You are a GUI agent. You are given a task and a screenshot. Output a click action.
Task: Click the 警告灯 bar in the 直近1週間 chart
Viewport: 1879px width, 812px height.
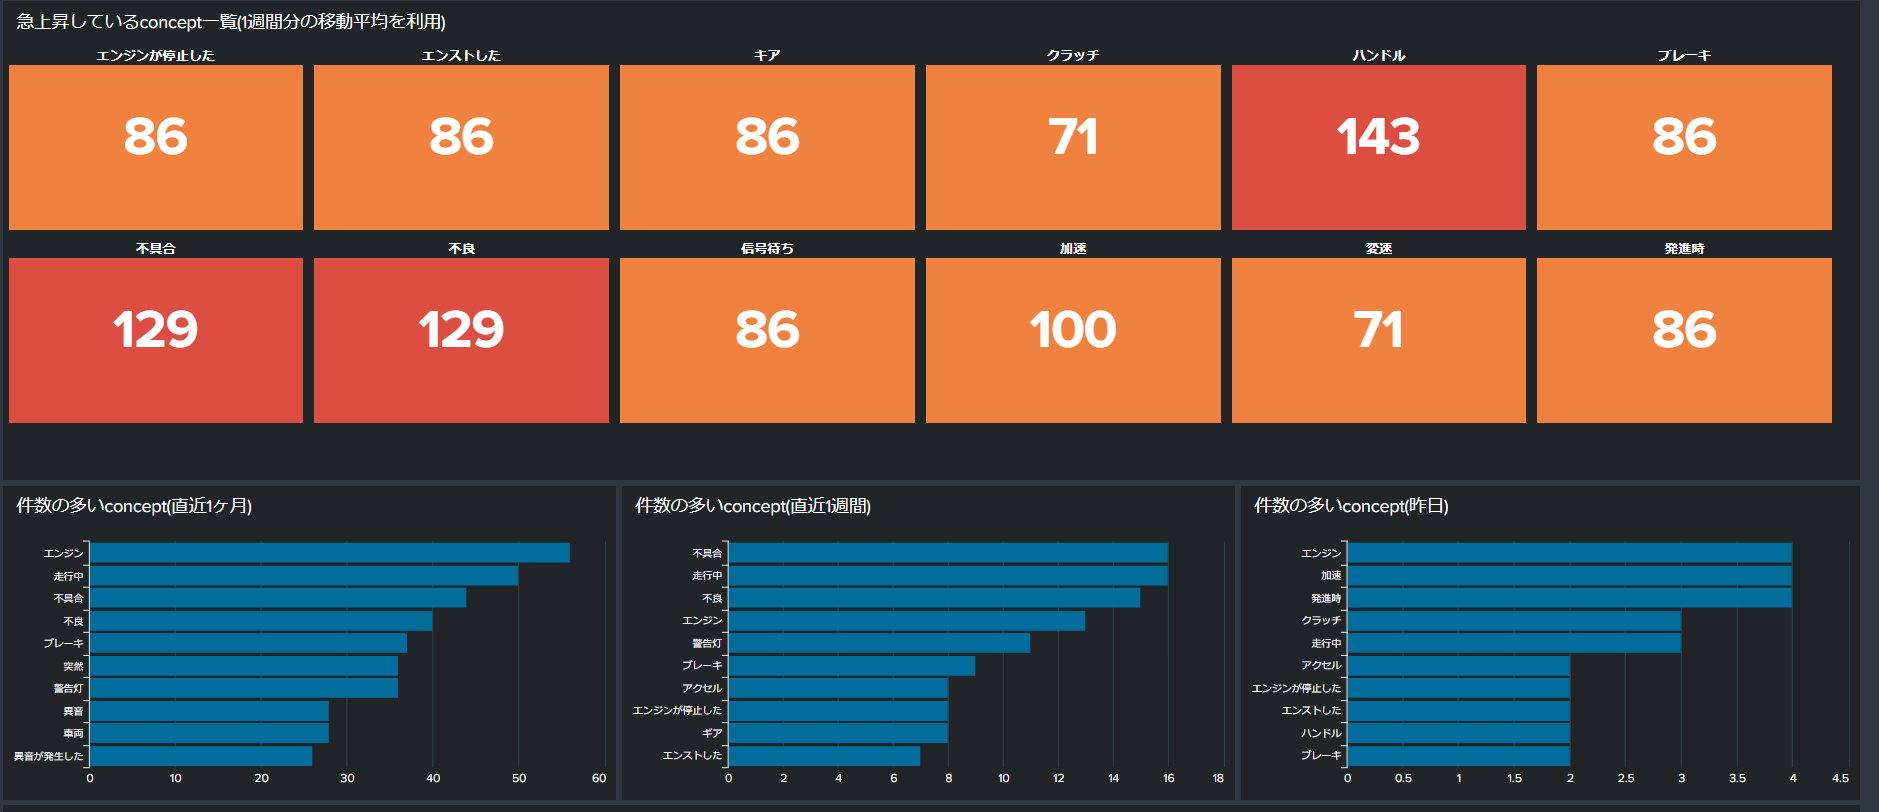[879, 643]
